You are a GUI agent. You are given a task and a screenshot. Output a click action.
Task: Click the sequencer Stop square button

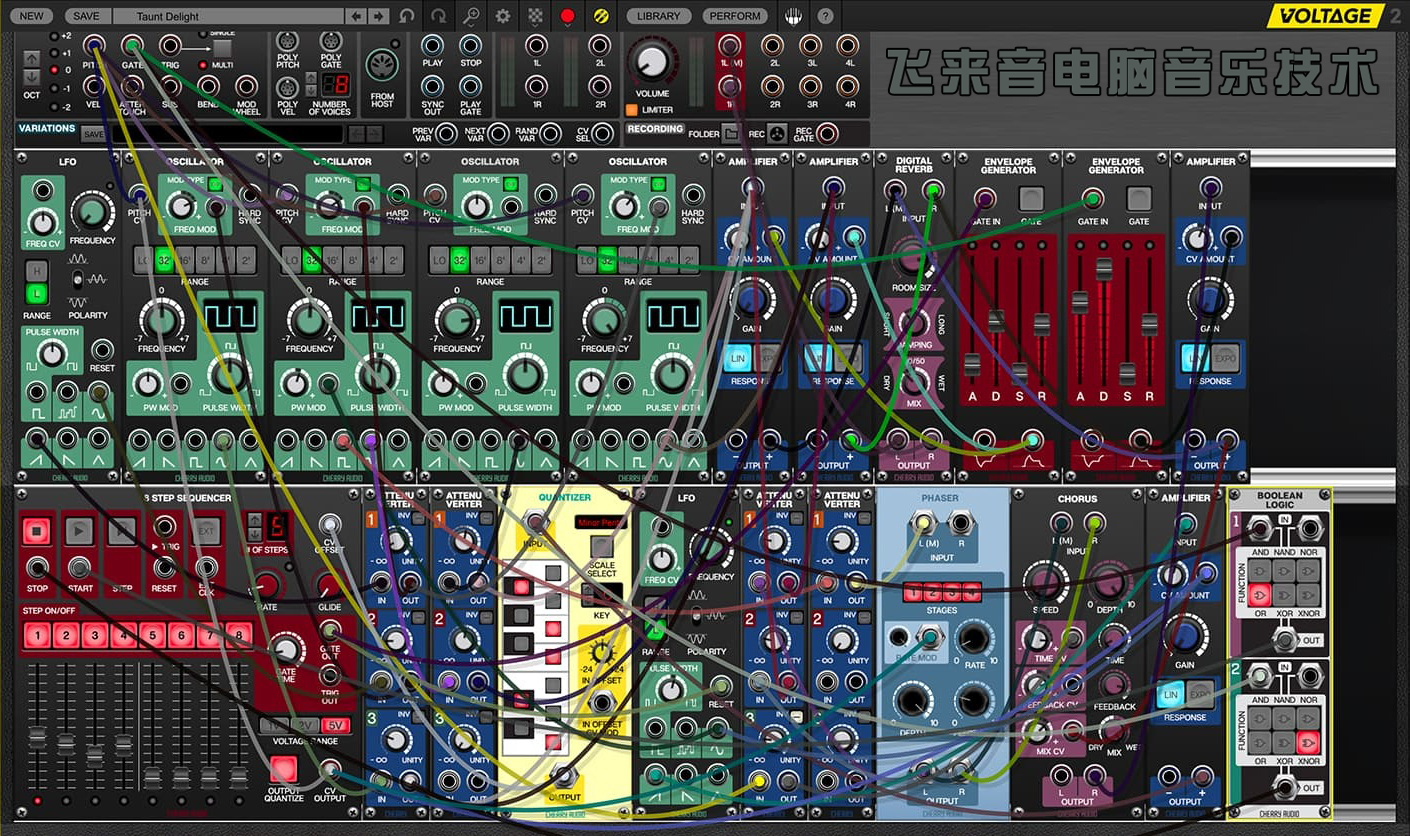pos(37,530)
